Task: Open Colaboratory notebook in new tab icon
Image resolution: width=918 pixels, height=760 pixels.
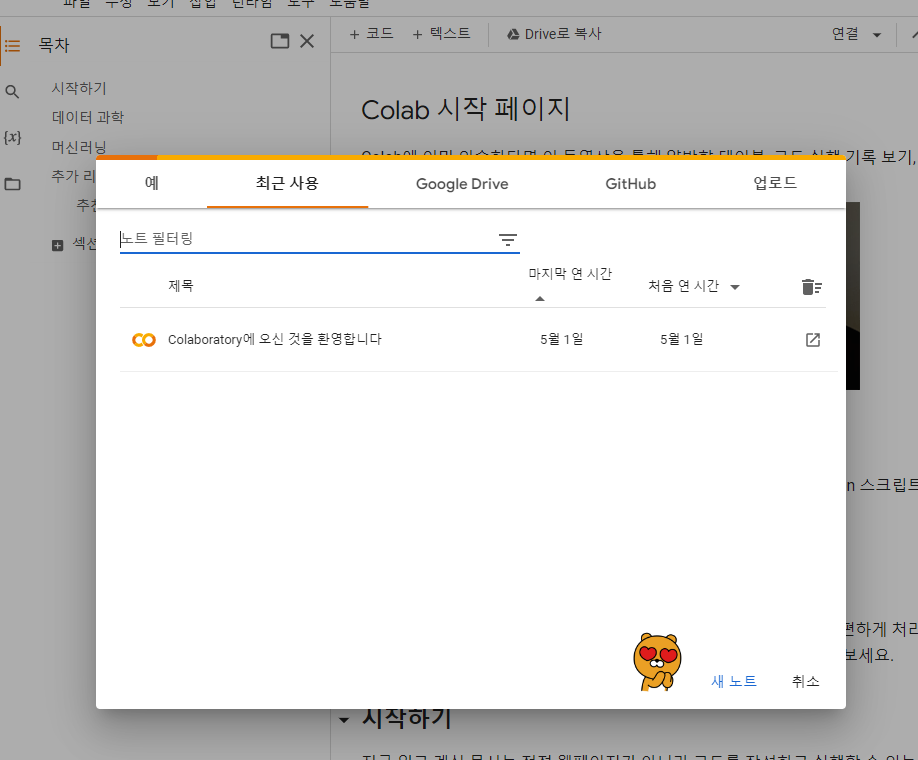Action: 813,340
